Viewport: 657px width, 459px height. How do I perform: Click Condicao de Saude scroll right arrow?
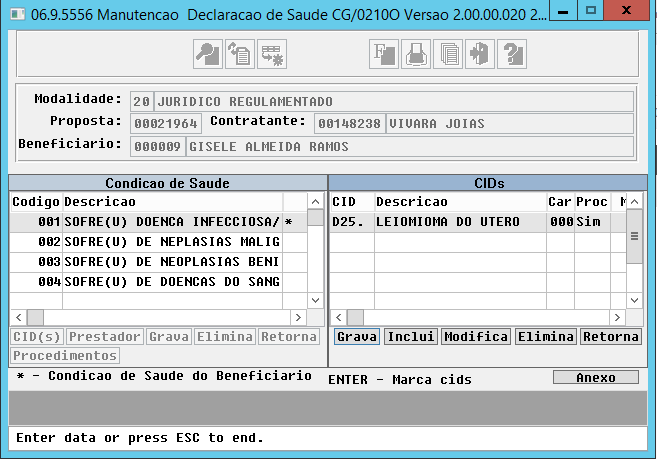(298, 318)
